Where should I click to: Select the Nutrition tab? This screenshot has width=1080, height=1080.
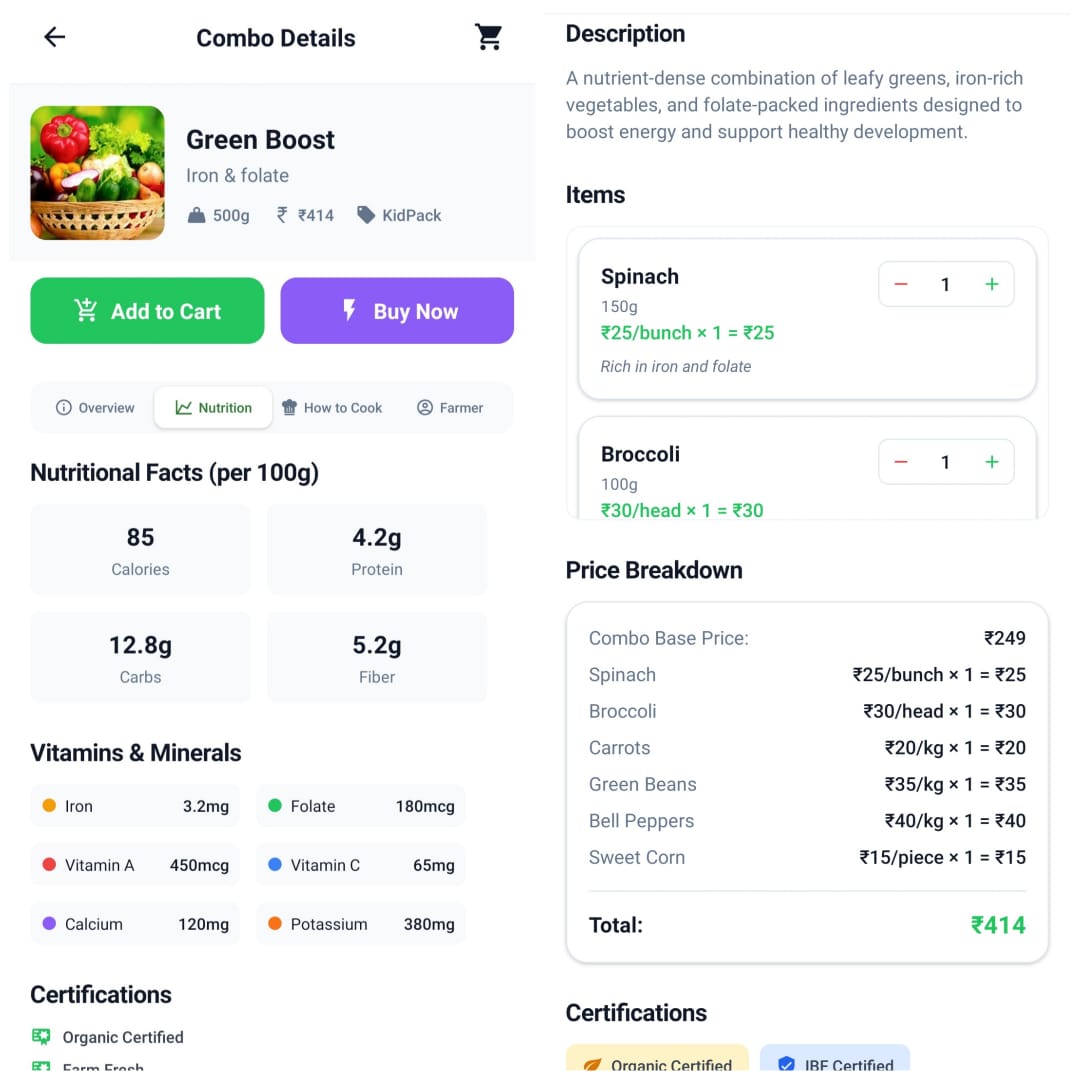tap(213, 408)
